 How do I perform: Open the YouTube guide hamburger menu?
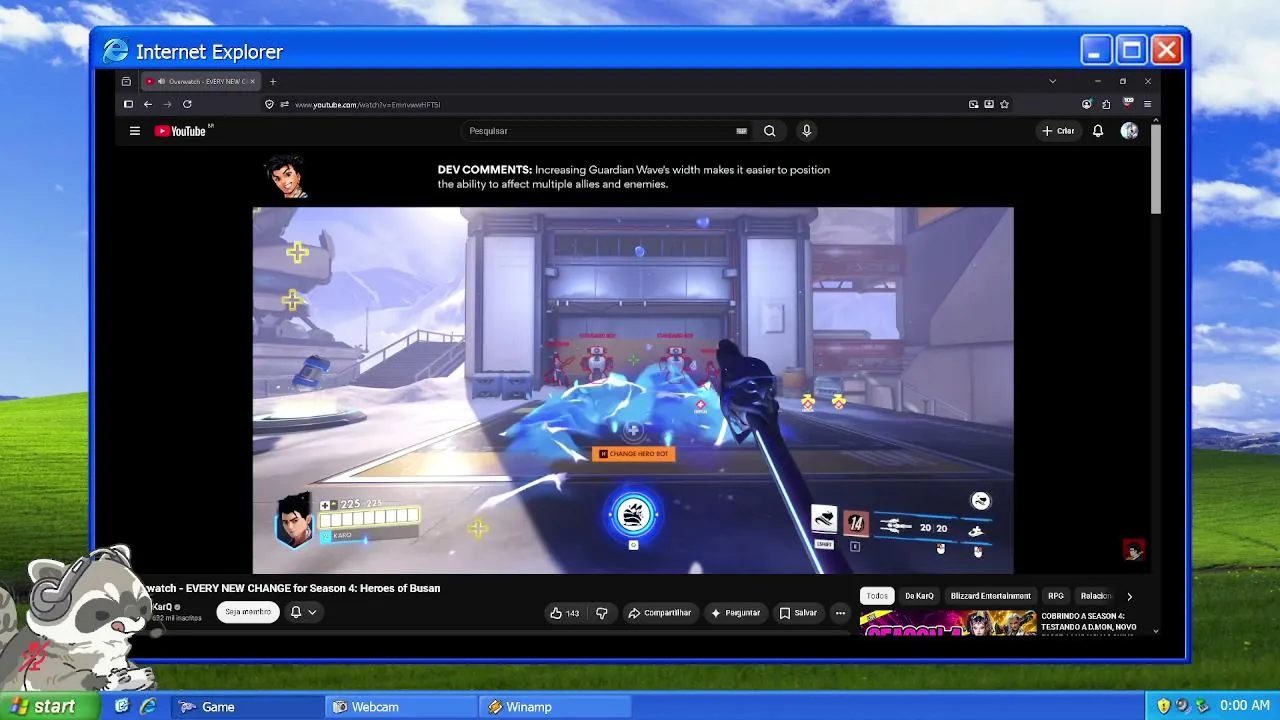click(134, 131)
